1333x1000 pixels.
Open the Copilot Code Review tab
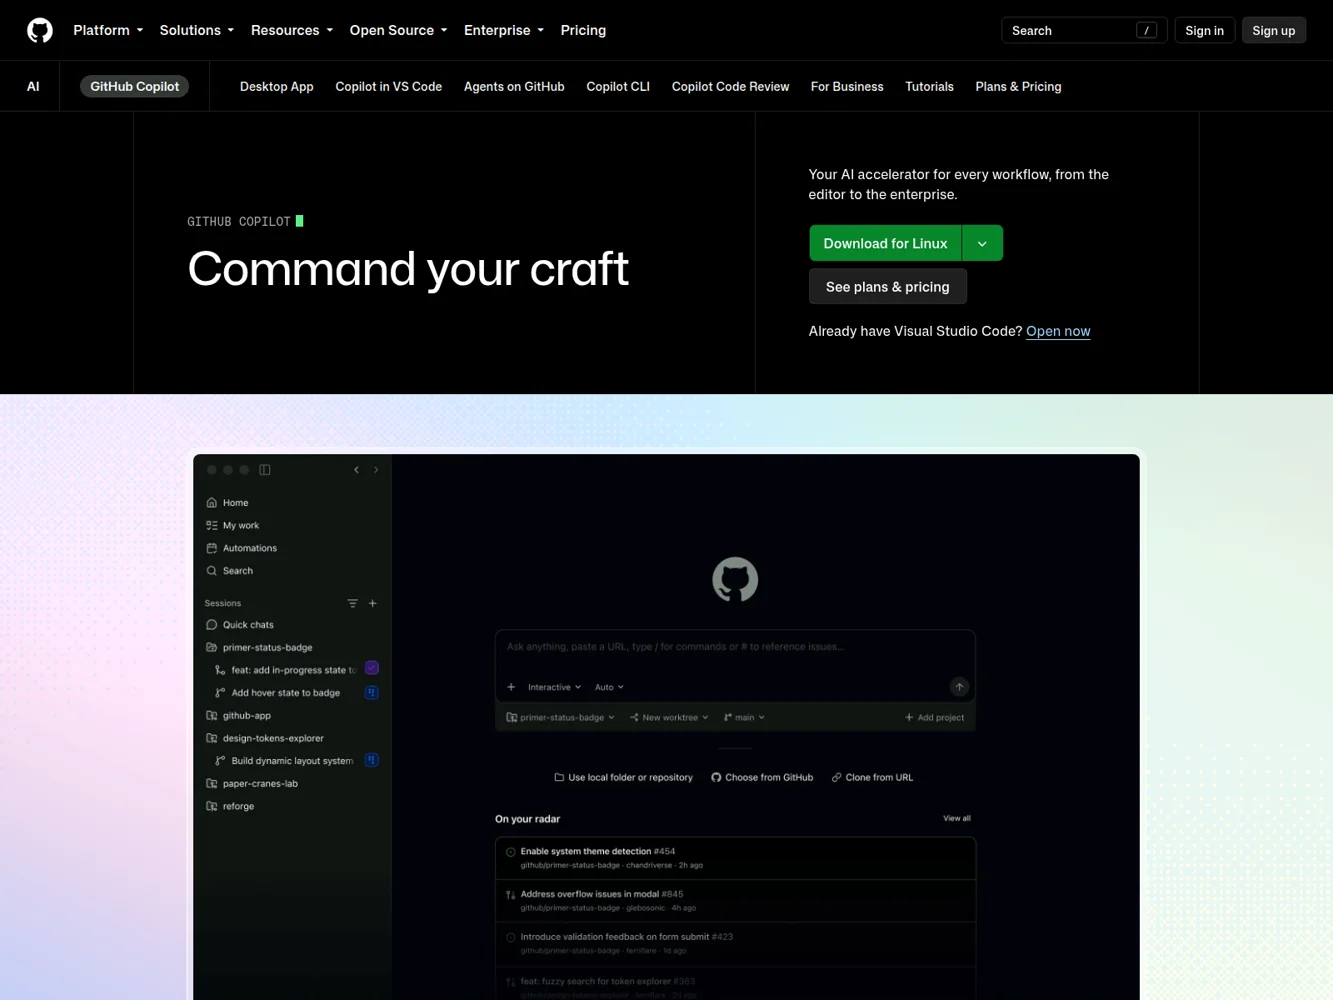[730, 86]
